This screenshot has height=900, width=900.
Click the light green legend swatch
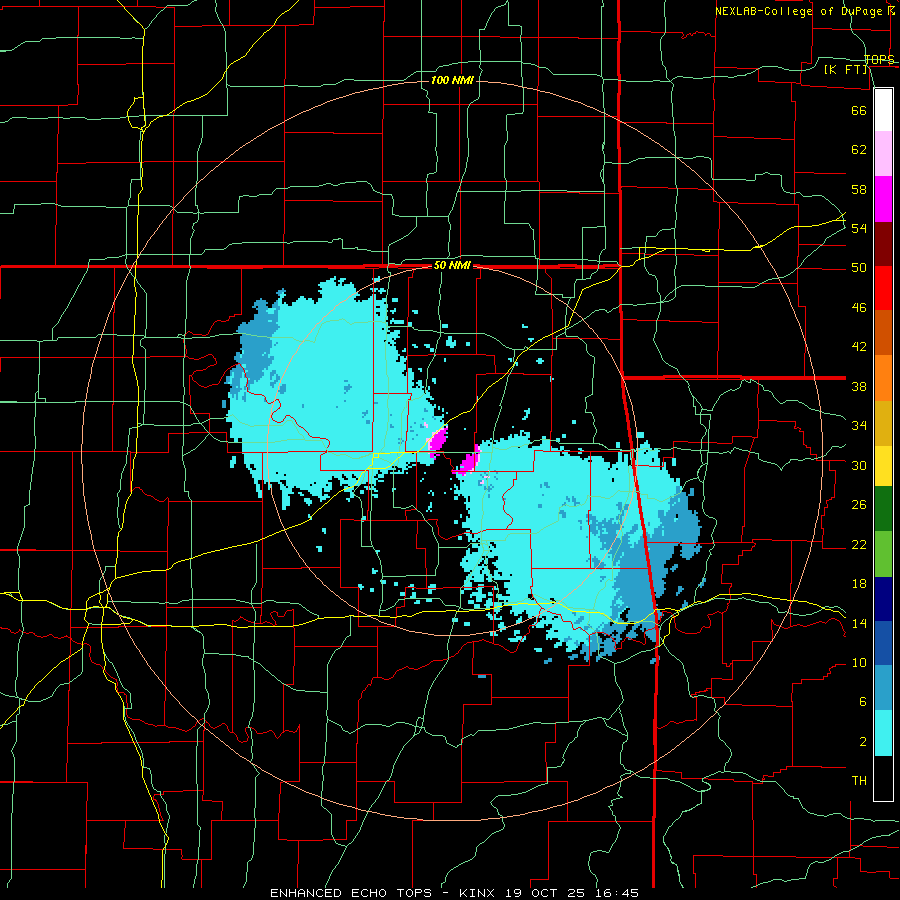click(x=883, y=554)
